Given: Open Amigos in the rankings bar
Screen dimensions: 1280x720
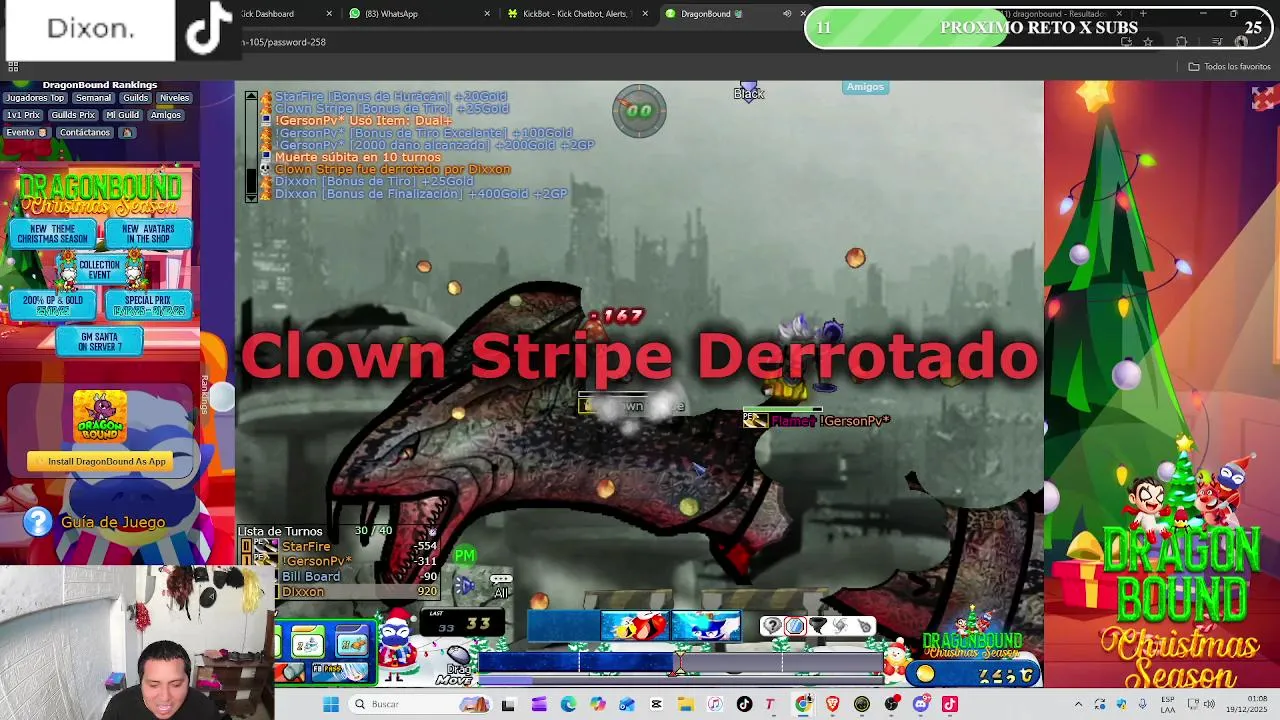Looking at the screenshot, I should click(166, 115).
